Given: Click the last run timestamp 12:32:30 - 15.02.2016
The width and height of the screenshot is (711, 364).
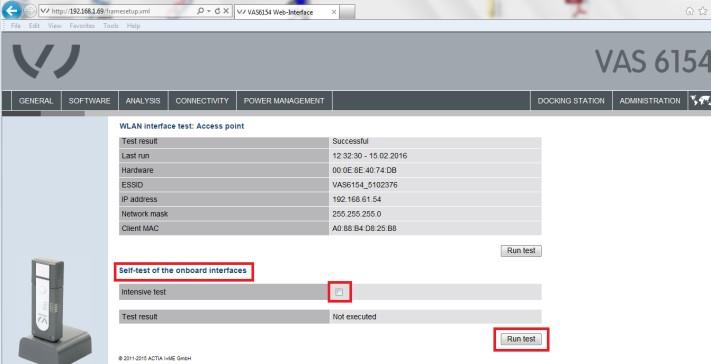Looking at the screenshot, I should [370, 156].
